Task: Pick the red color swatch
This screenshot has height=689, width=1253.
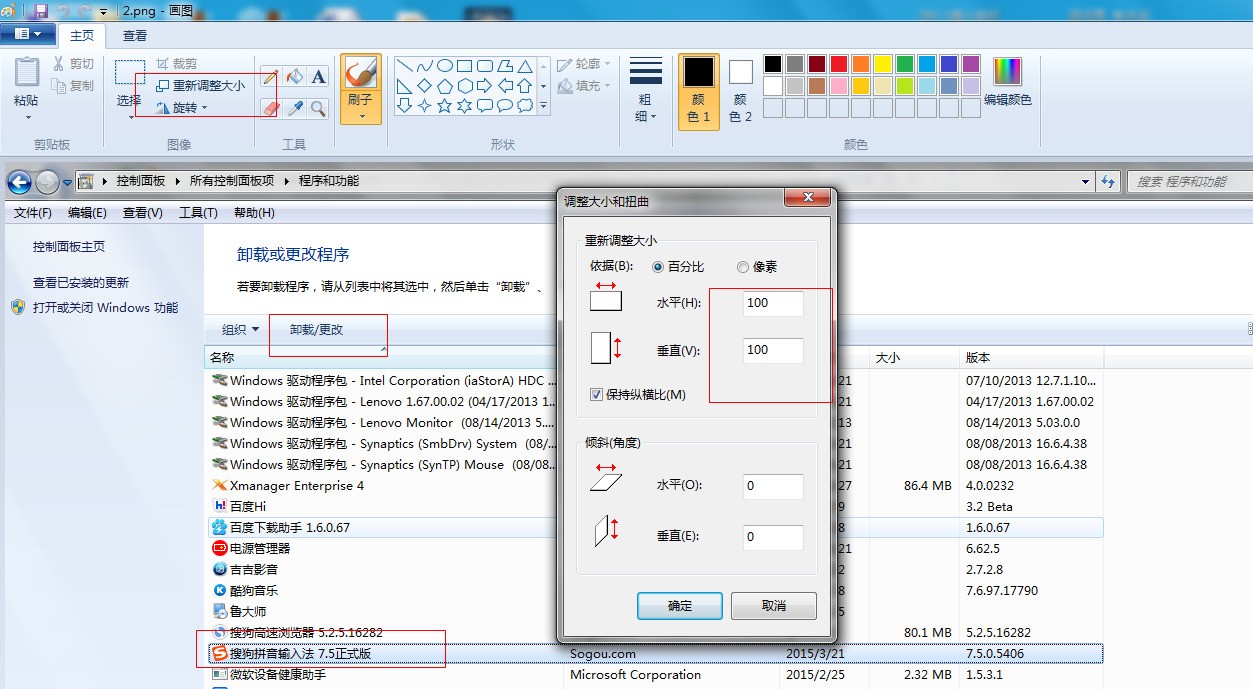Action: tap(839, 64)
